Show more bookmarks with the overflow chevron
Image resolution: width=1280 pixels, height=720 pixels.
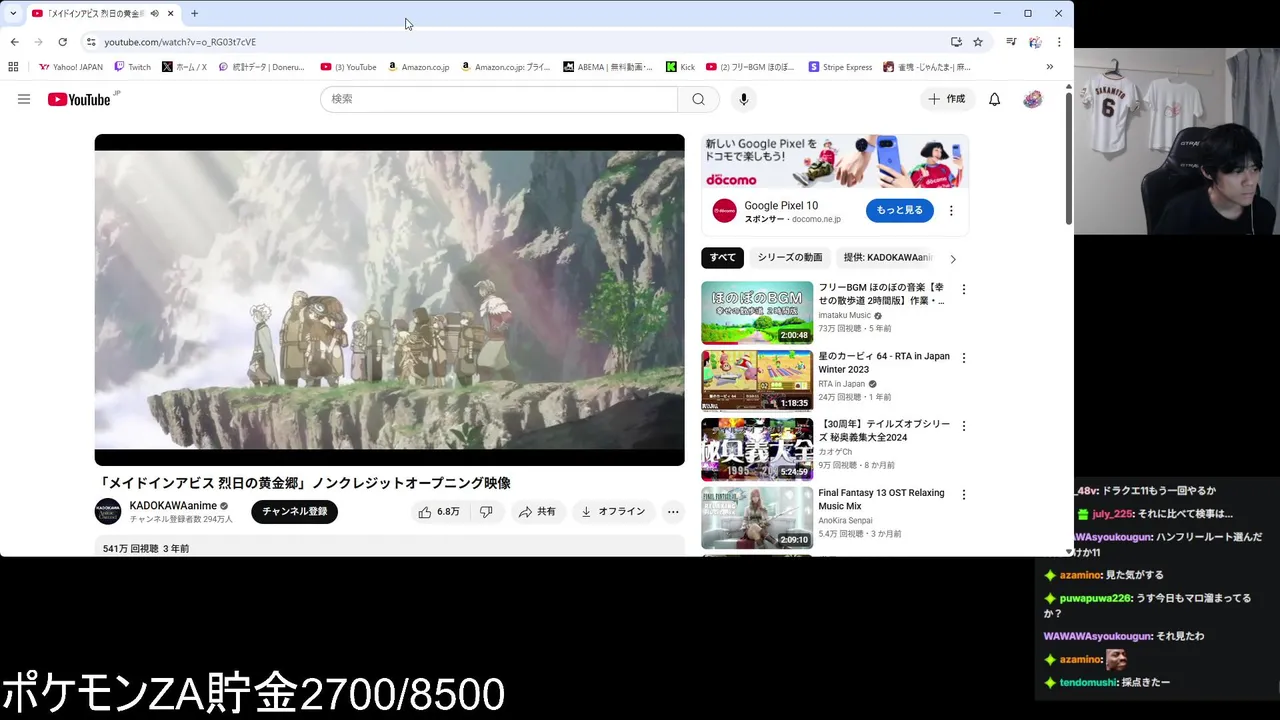coord(1049,67)
